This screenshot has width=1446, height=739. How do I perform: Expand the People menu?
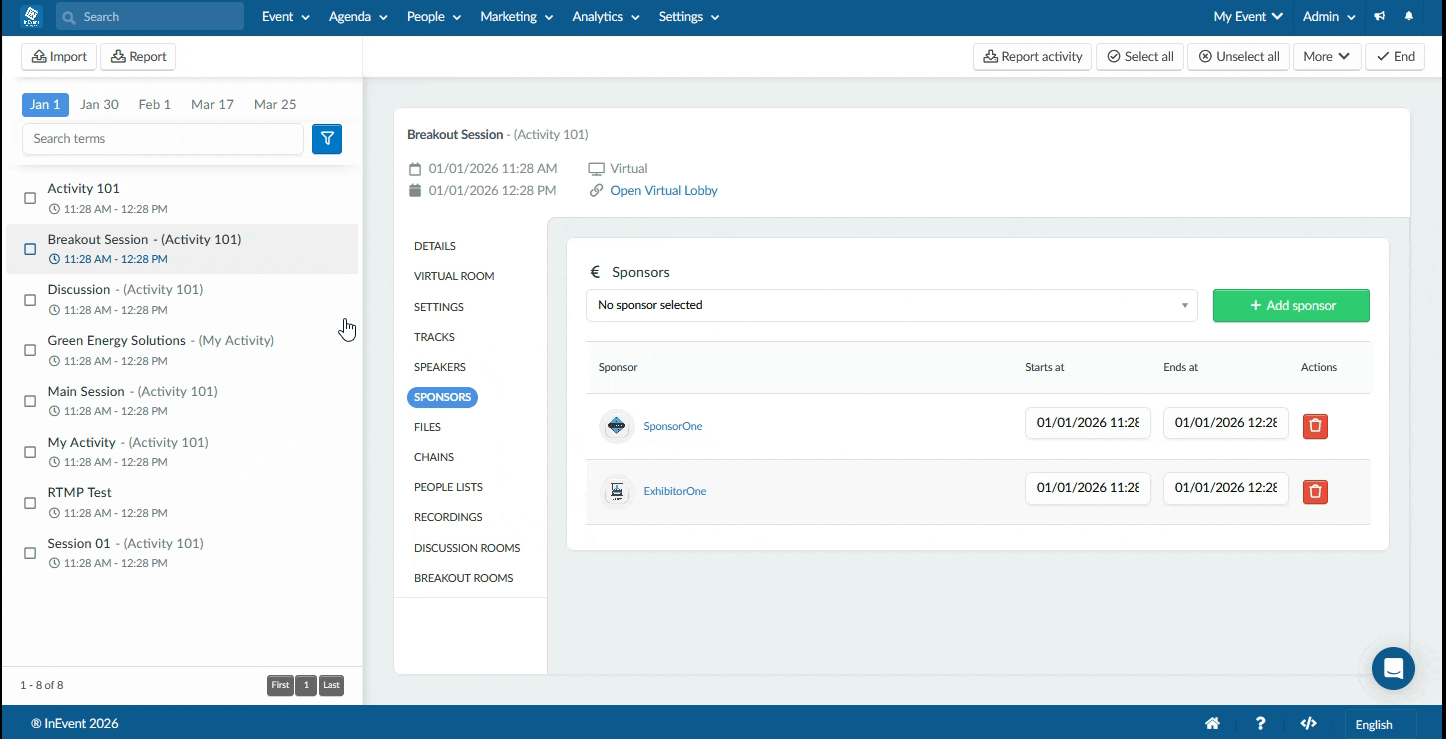click(x=434, y=17)
